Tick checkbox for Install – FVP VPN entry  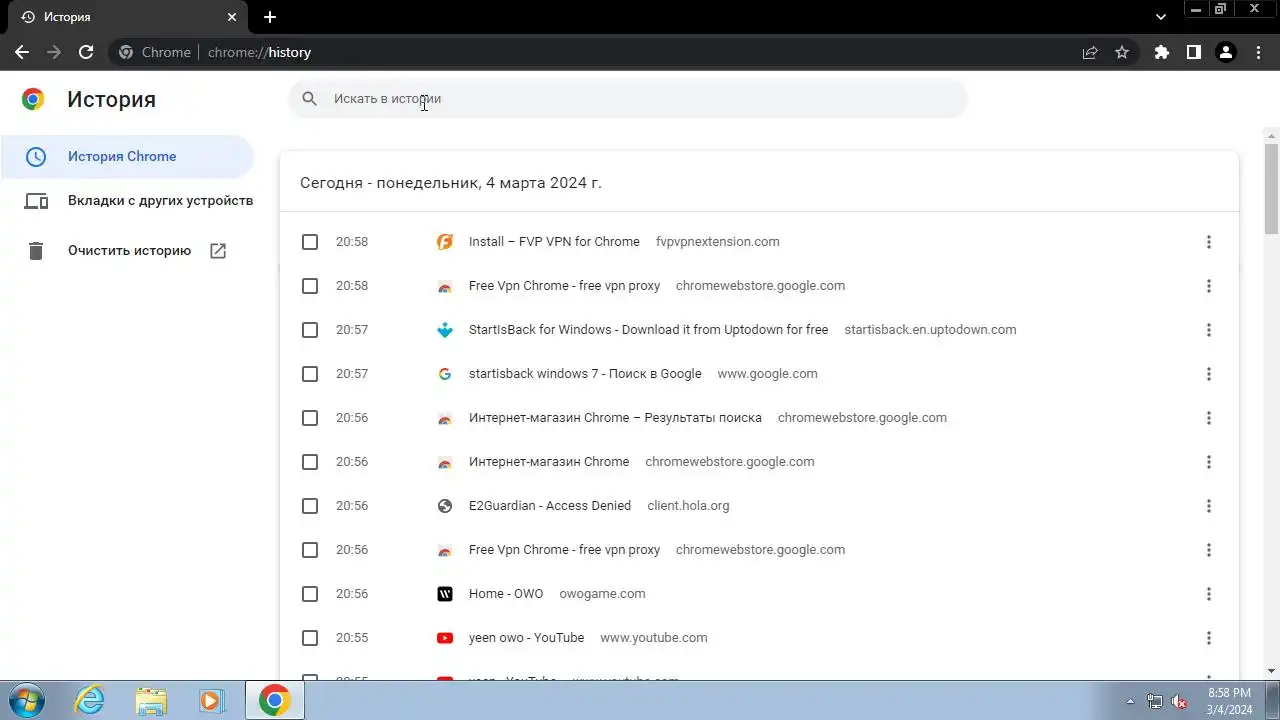(x=310, y=242)
